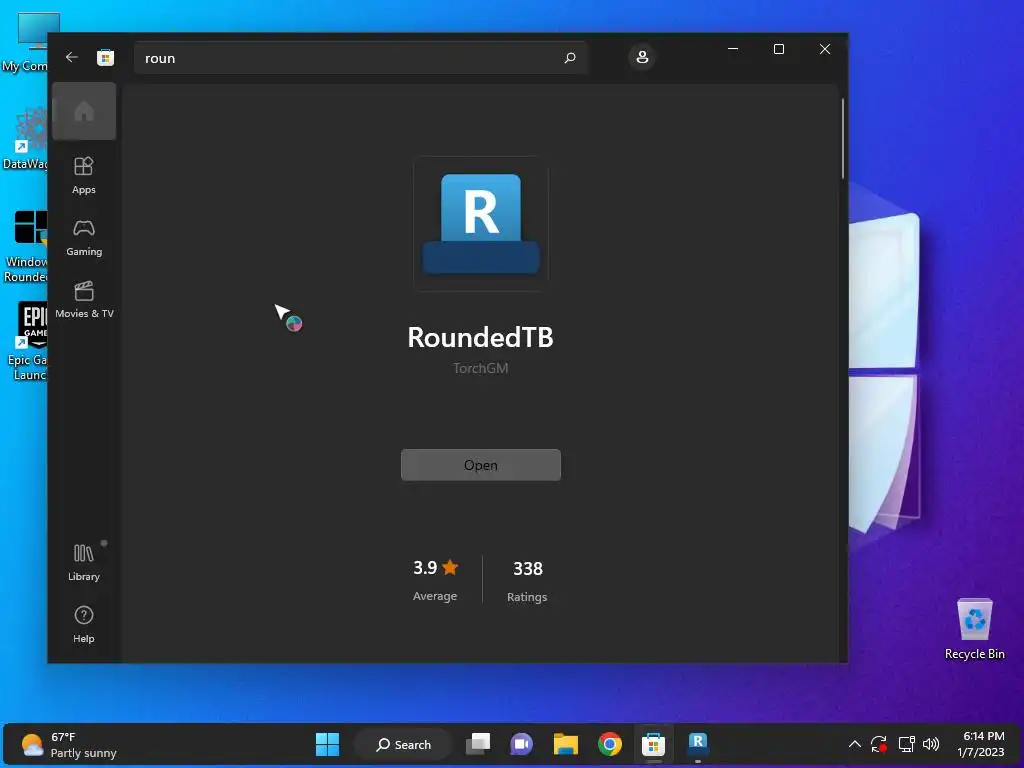Select the My Computer desktop icon
Screen dimensions: 1024x768
tap(25, 42)
